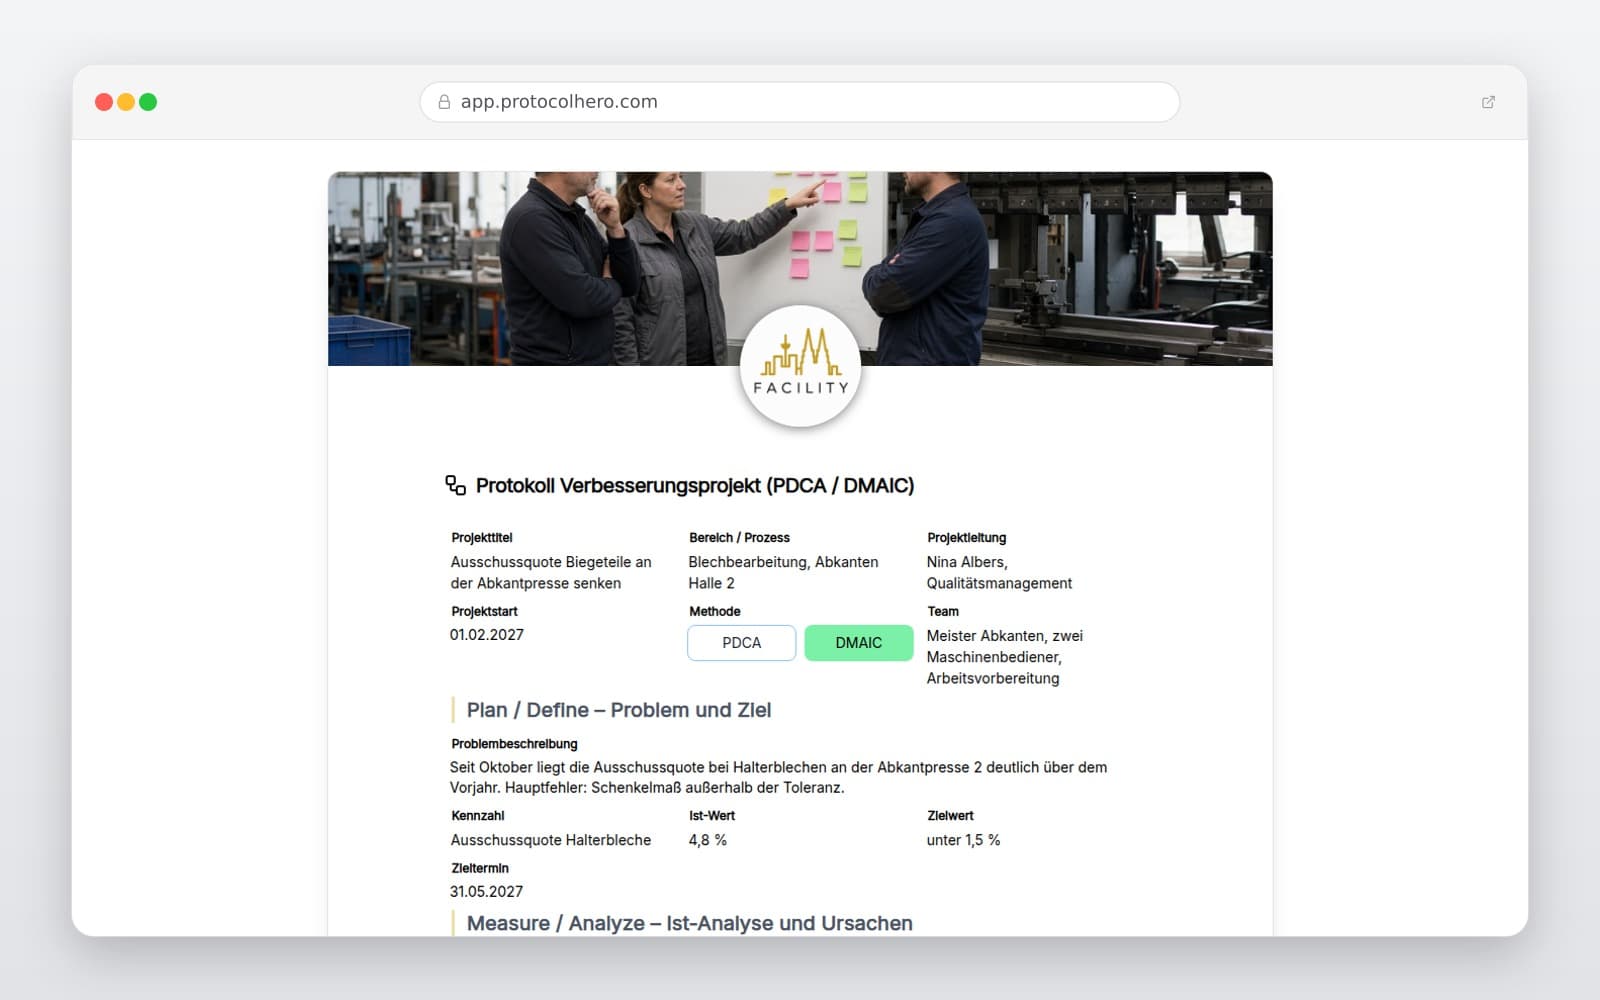Viewport: 1600px width, 1000px height.
Task: Click the green maximize window dot
Action: (148, 102)
